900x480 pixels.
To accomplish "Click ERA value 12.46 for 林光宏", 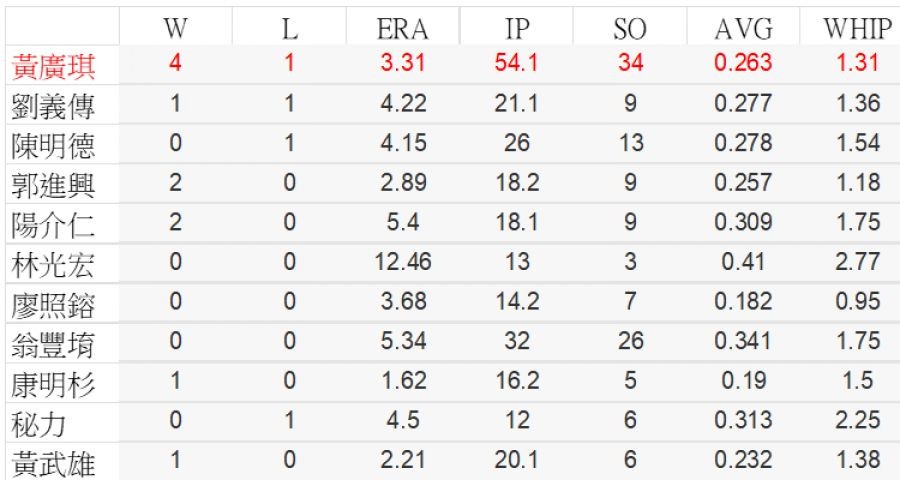I will [403, 262].
